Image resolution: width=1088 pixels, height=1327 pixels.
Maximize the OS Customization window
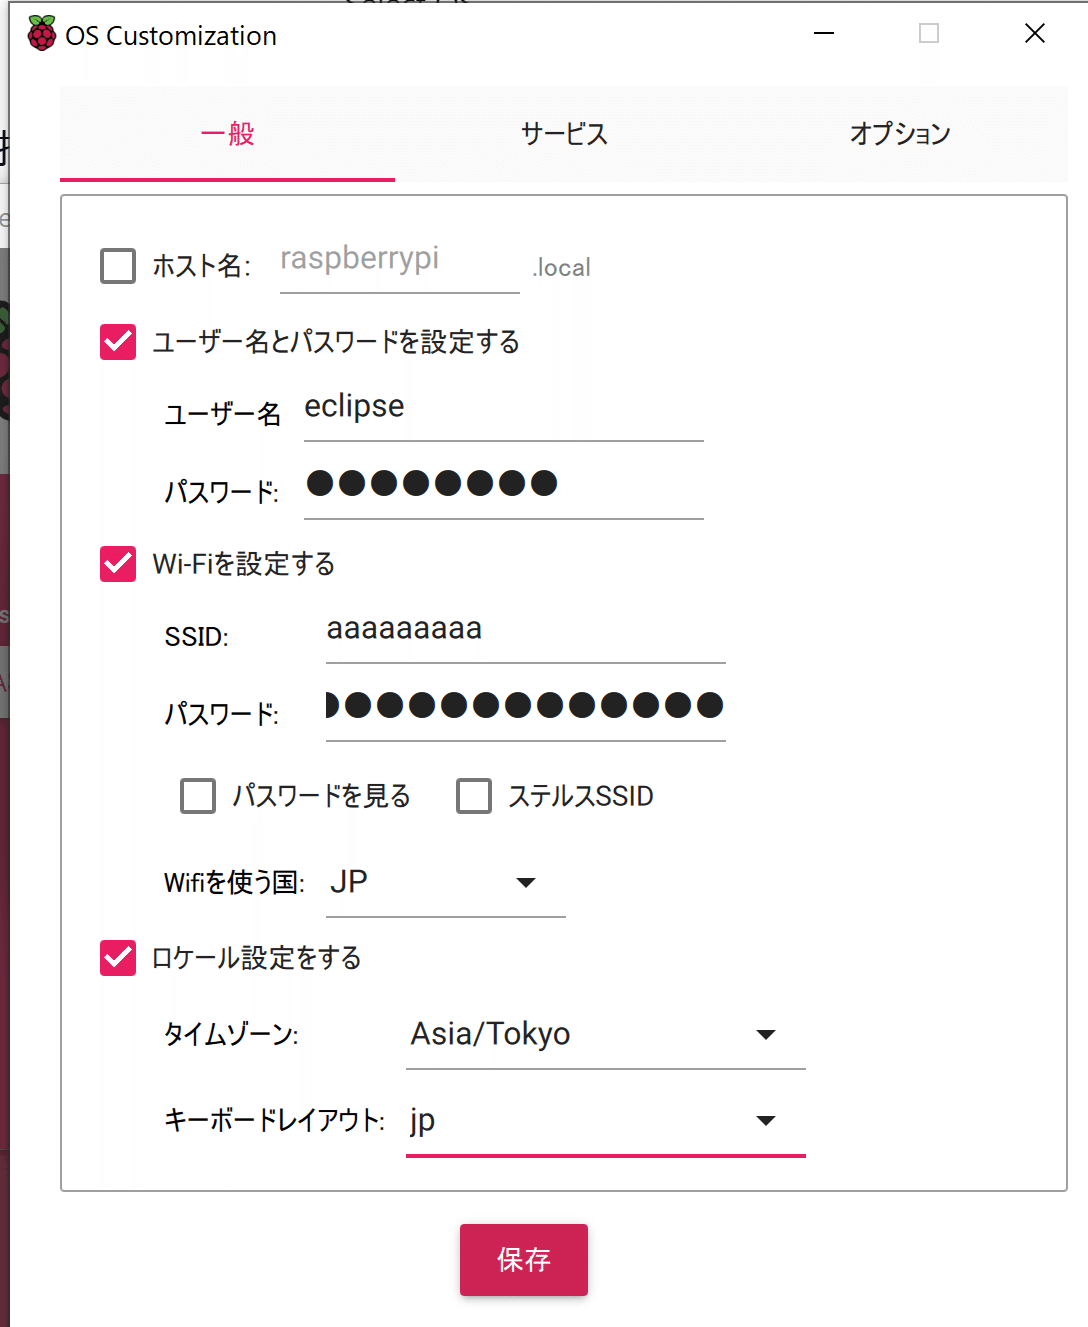(929, 34)
